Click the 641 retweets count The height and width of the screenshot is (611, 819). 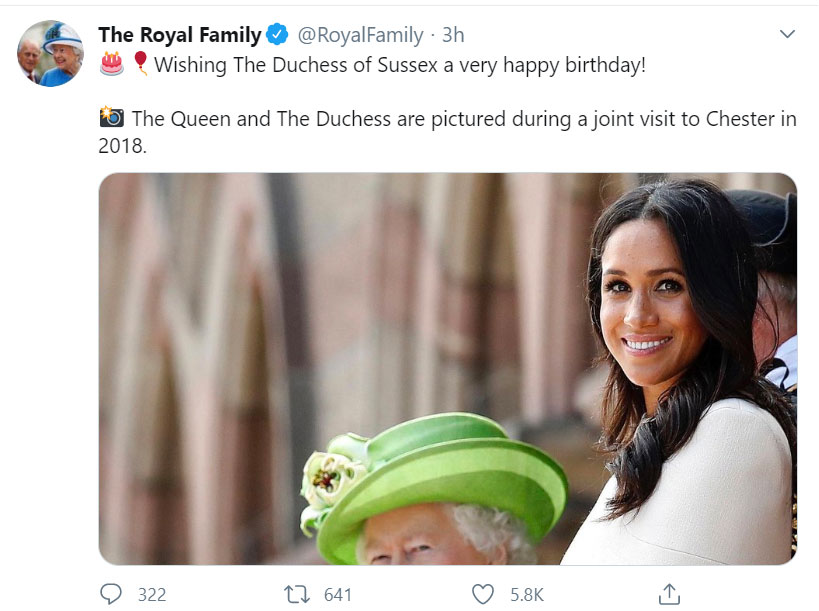click(x=338, y=594)
